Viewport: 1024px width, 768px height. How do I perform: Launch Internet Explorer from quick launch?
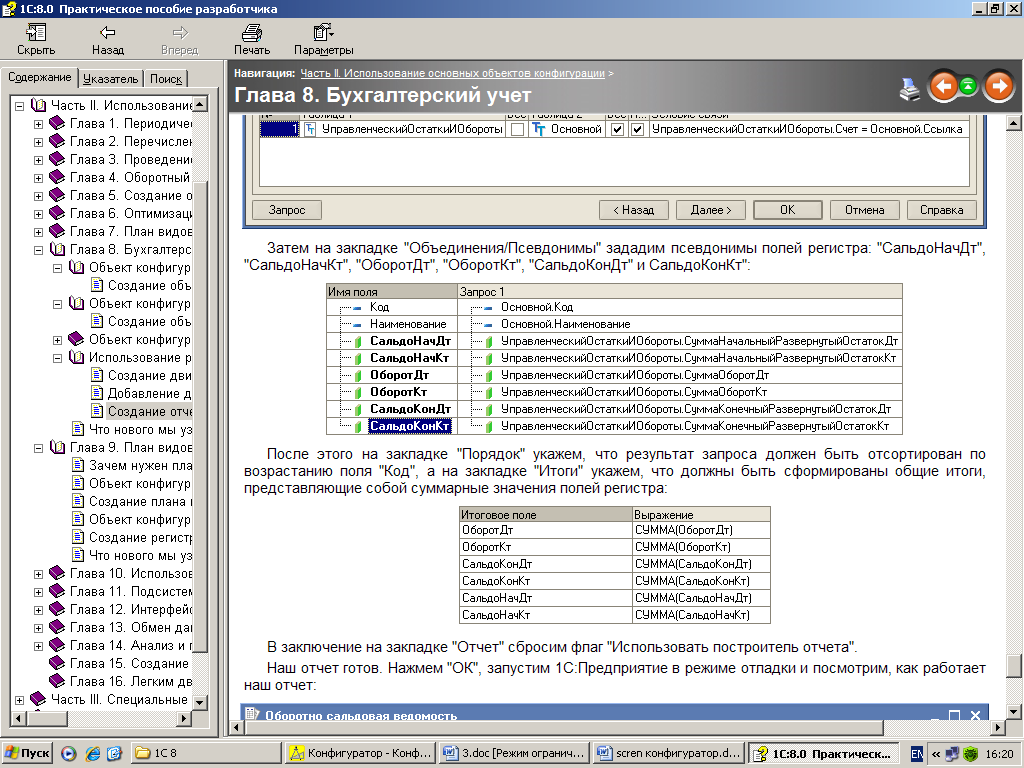[91, 753]
